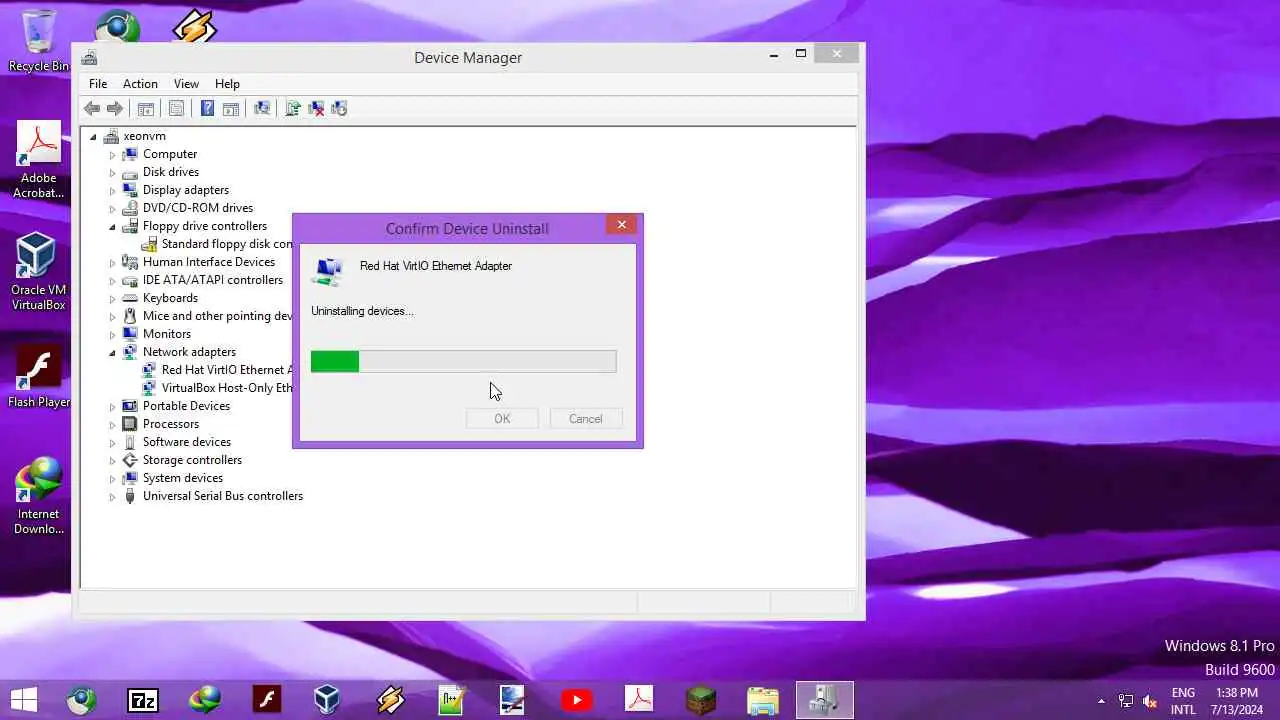The image size is (1280, 720).
Task: Collapse the Floppy drive controllers node
Action: pyautogui.click(x=112, y=227)
